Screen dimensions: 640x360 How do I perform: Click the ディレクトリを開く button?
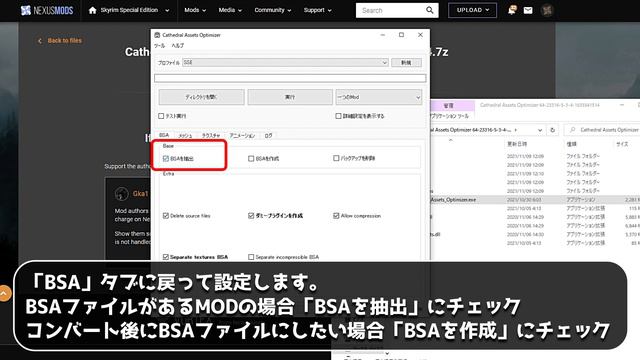pos(201,97)
